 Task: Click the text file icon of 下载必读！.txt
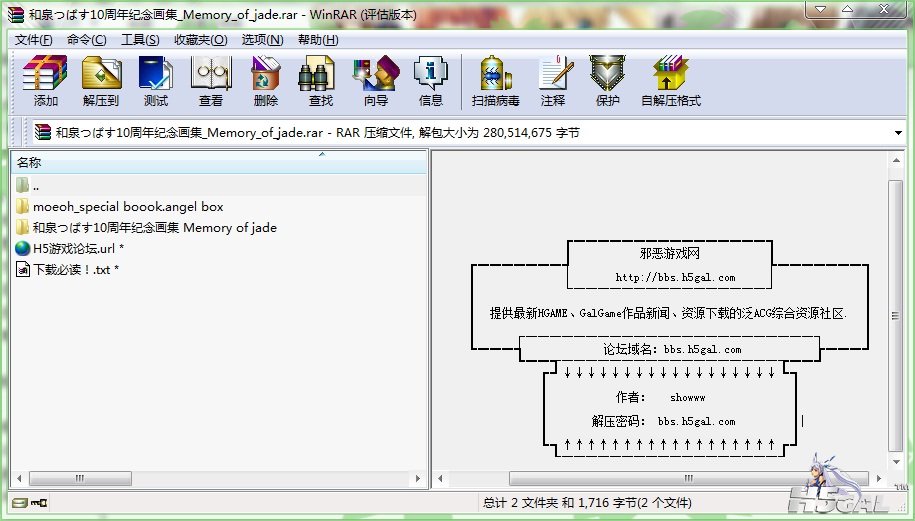[23, 270]
